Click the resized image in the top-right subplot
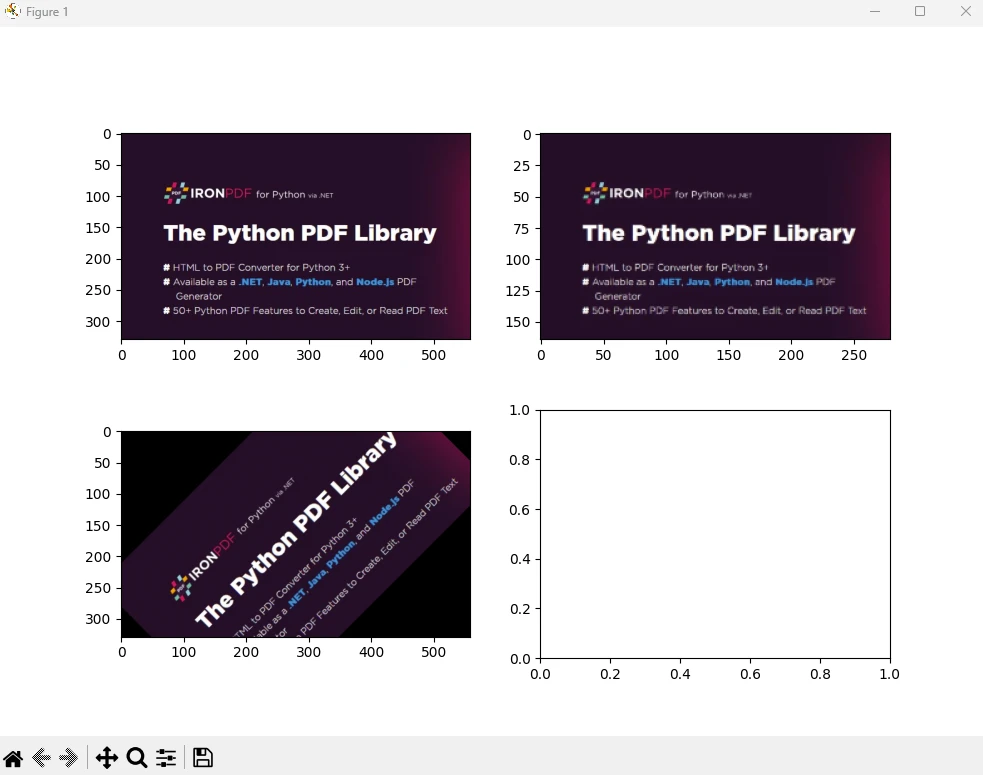This screenshot has height=775, width=983. tap(715, 236)
